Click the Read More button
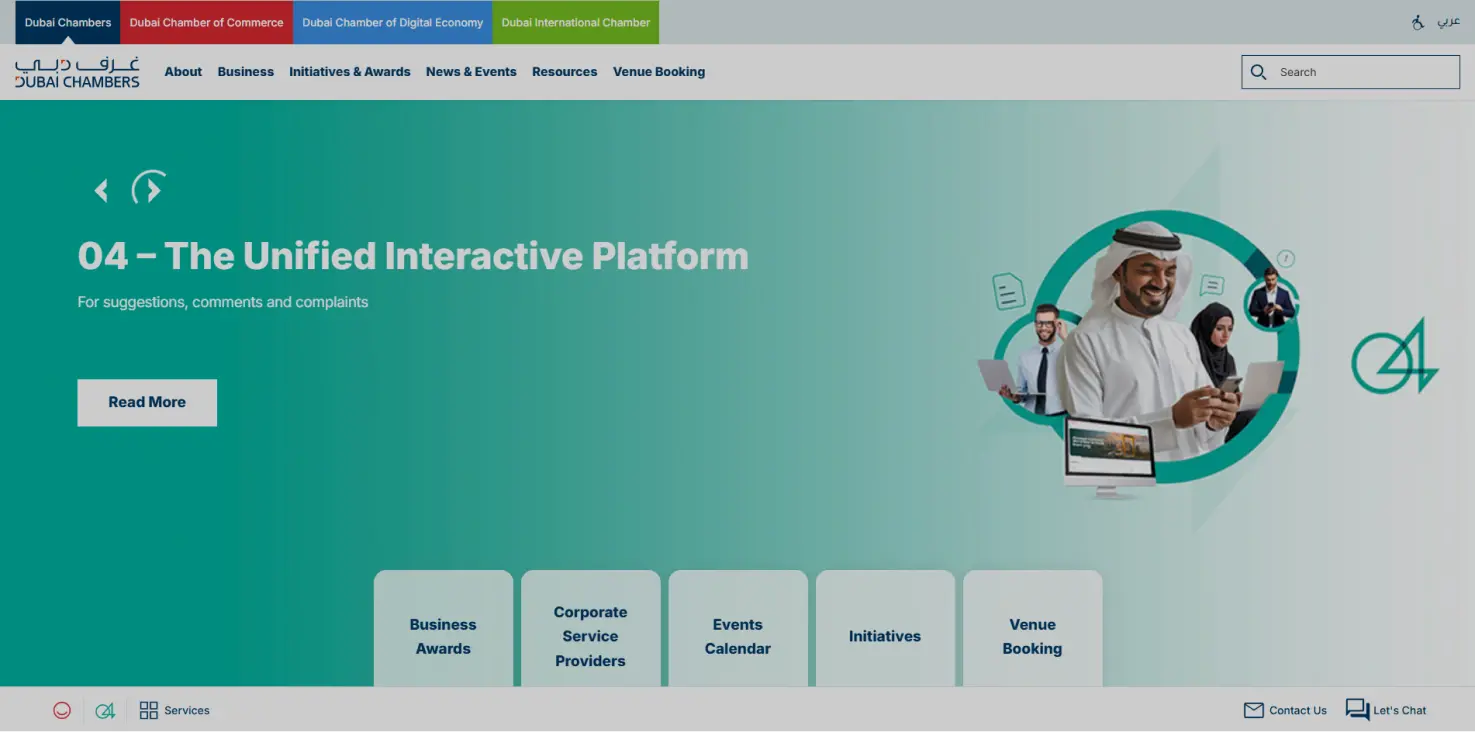Image resolution: width=1475 pixels, height=732 pixels. [x=147, y=403]
